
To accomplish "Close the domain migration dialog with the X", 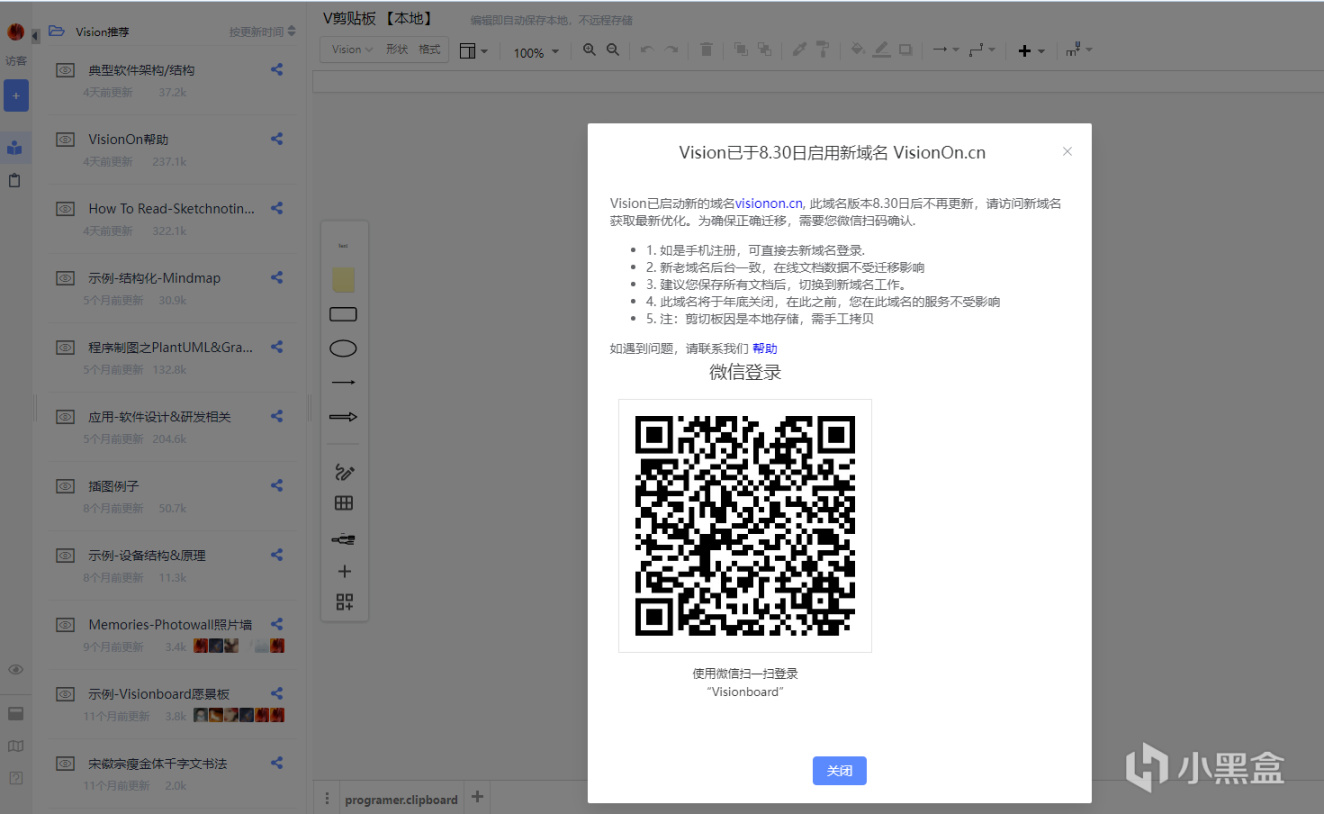I will click(x=1067, y=152).
